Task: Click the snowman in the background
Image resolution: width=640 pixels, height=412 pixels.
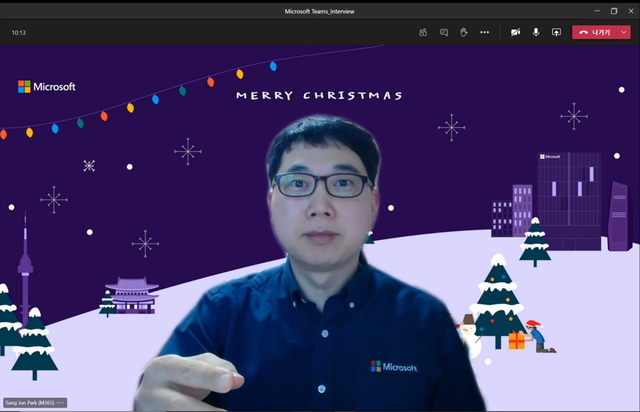Action: tap(468, 336)
